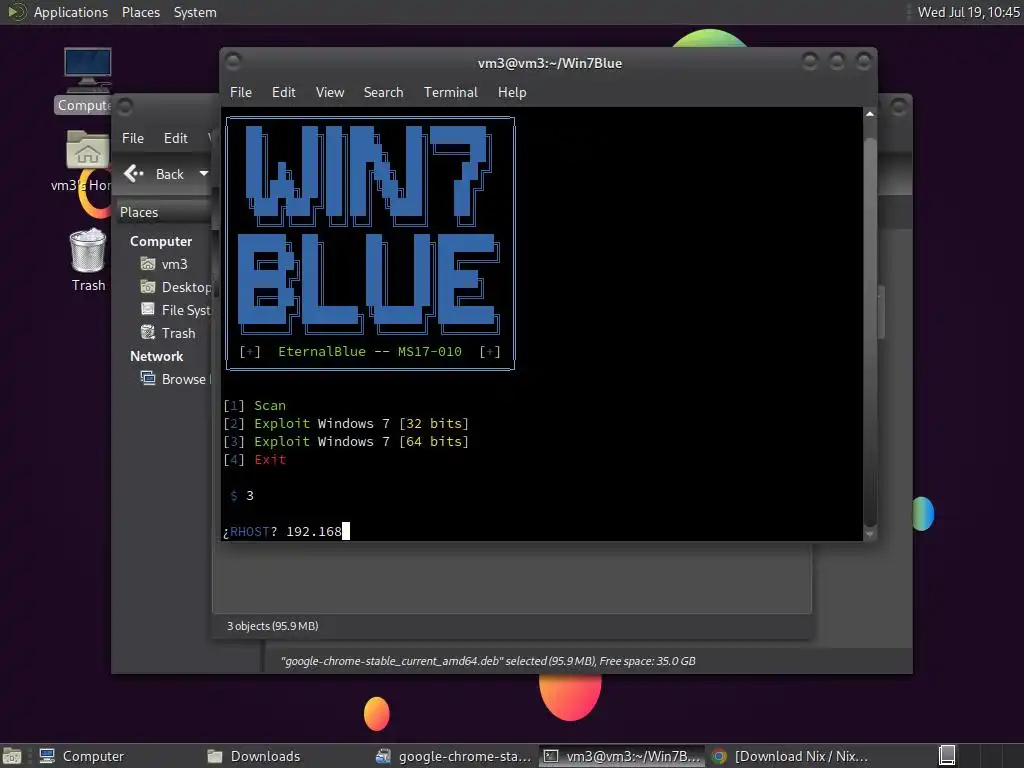
Task: Click the EternalBlue -- MS17-010 banner text
Action: 370,351
